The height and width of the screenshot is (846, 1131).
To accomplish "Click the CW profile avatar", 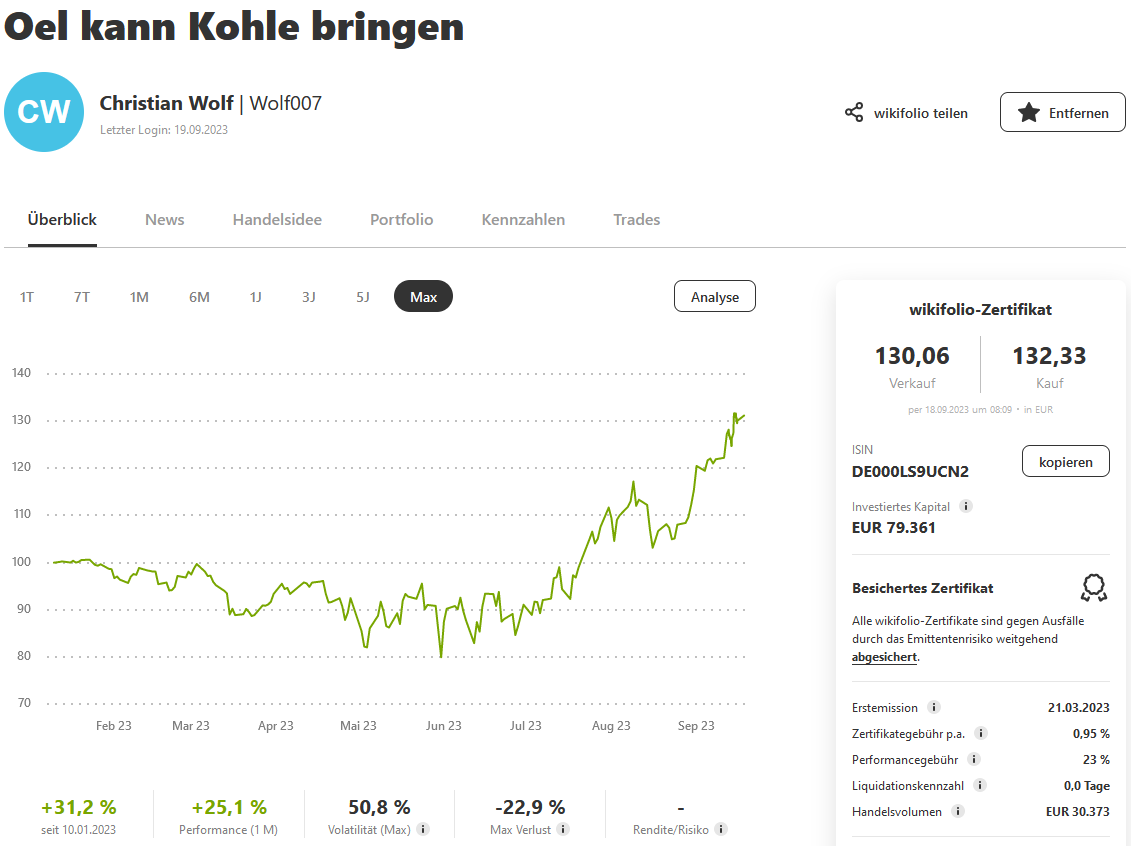I will (44, 112).
